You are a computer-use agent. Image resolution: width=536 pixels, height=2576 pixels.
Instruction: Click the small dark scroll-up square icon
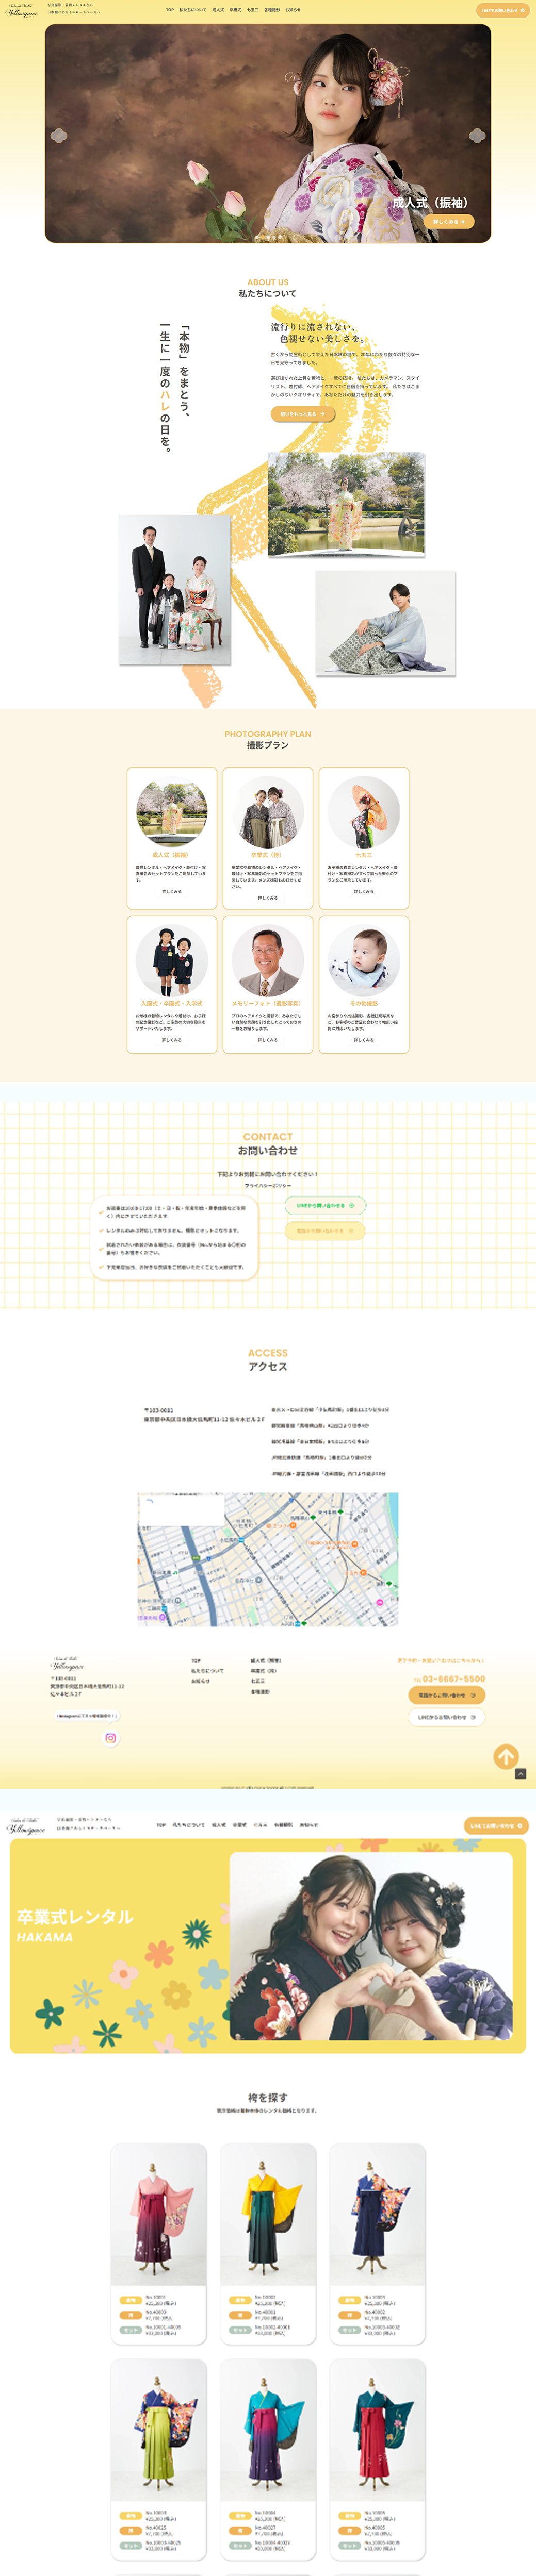coord(520,1773)
